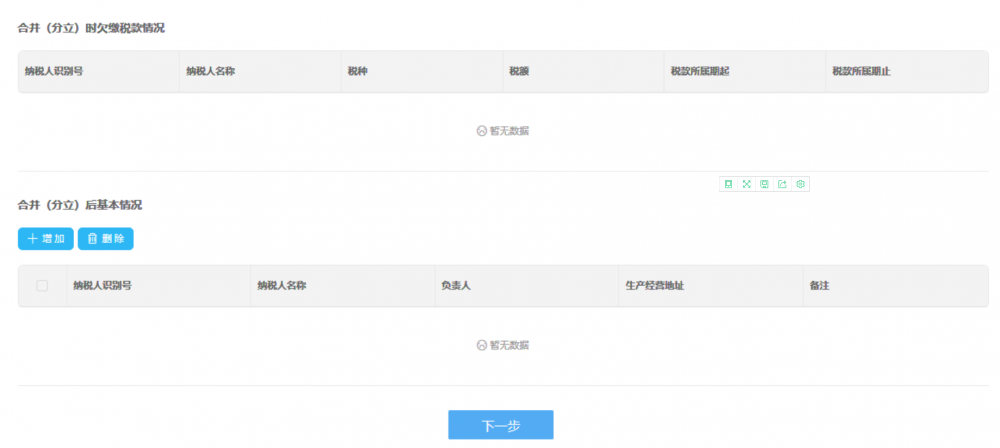Click 暂无数据 placeholder in the lower table

503,345
